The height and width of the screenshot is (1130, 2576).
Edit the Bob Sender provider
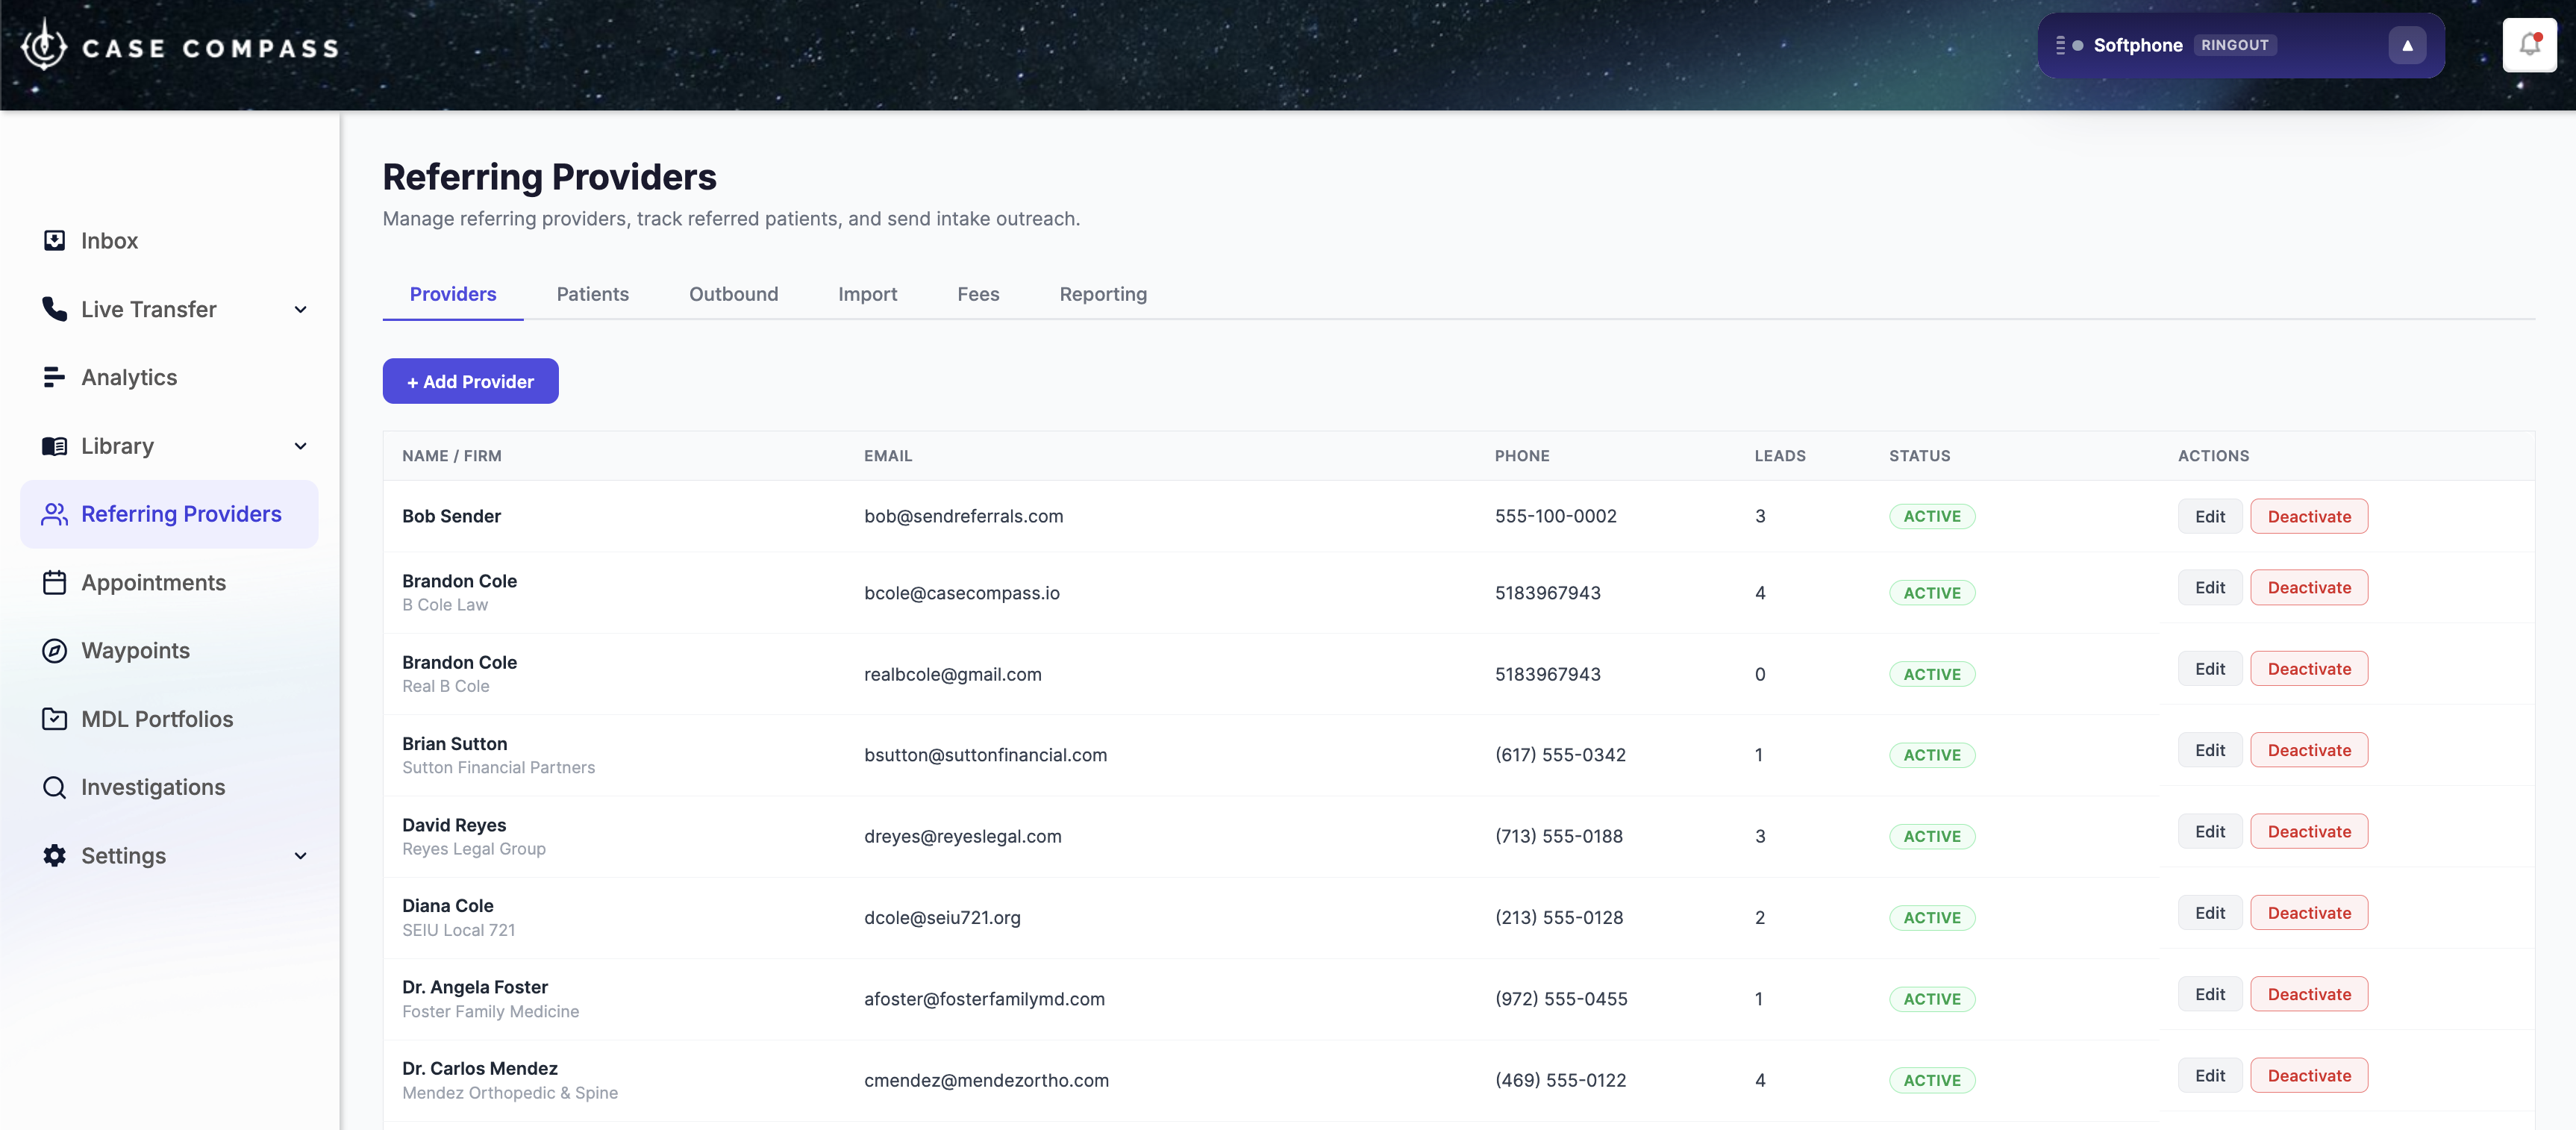pyautogui.click(x=2209, y=516)
